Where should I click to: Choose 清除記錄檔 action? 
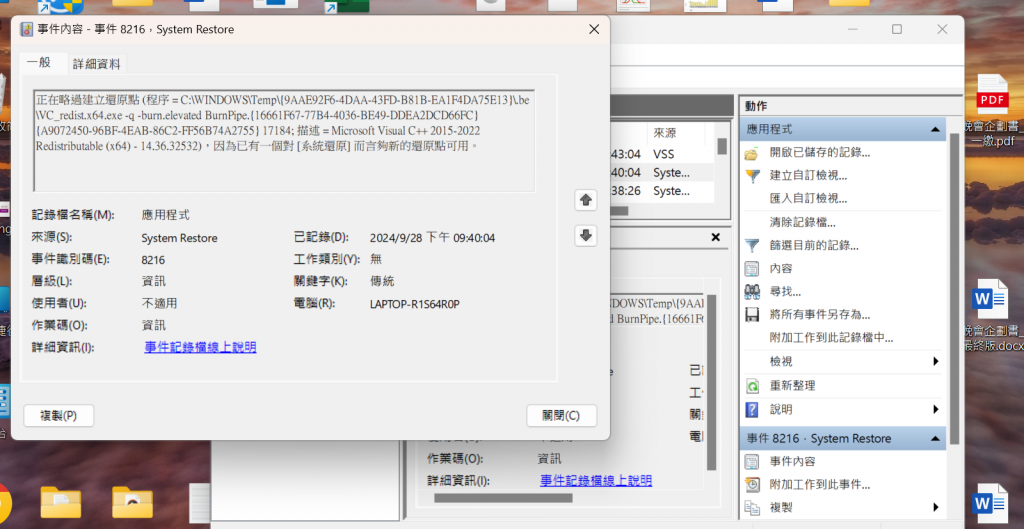point(803,222)
